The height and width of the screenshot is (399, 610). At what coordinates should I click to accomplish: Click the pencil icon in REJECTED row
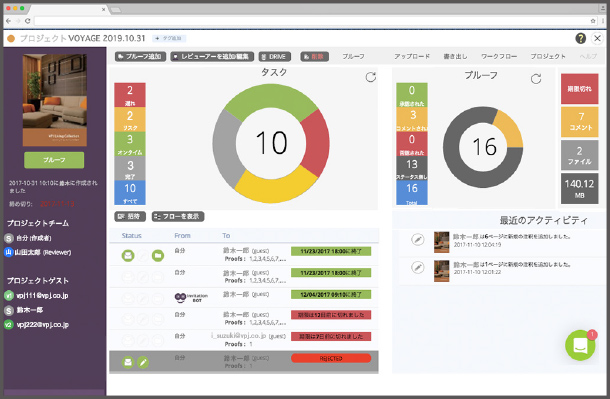pos(143,362)
